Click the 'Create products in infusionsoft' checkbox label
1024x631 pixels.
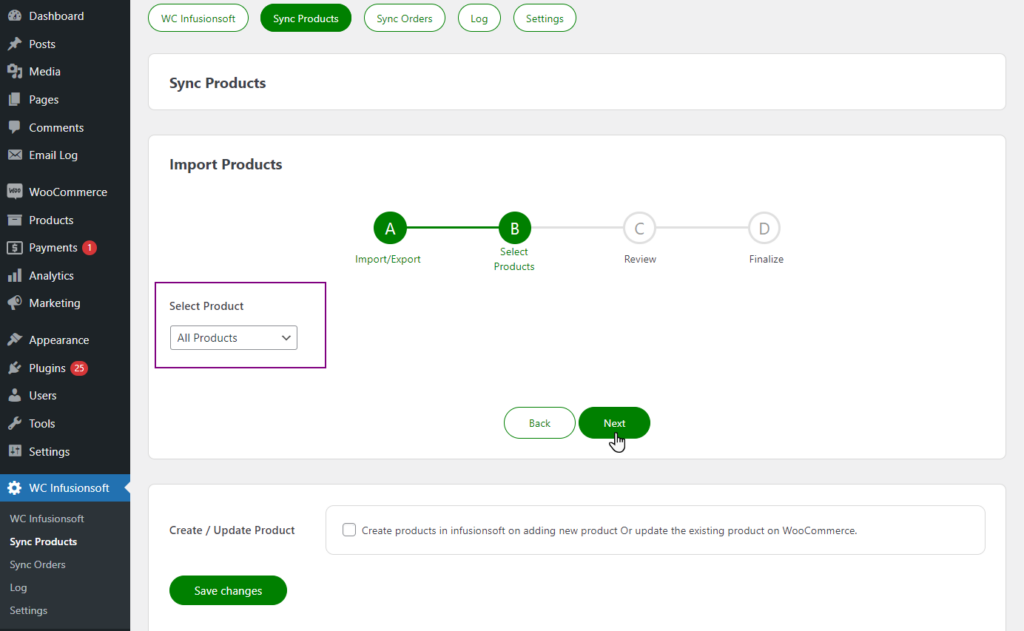tap(609, 530)
